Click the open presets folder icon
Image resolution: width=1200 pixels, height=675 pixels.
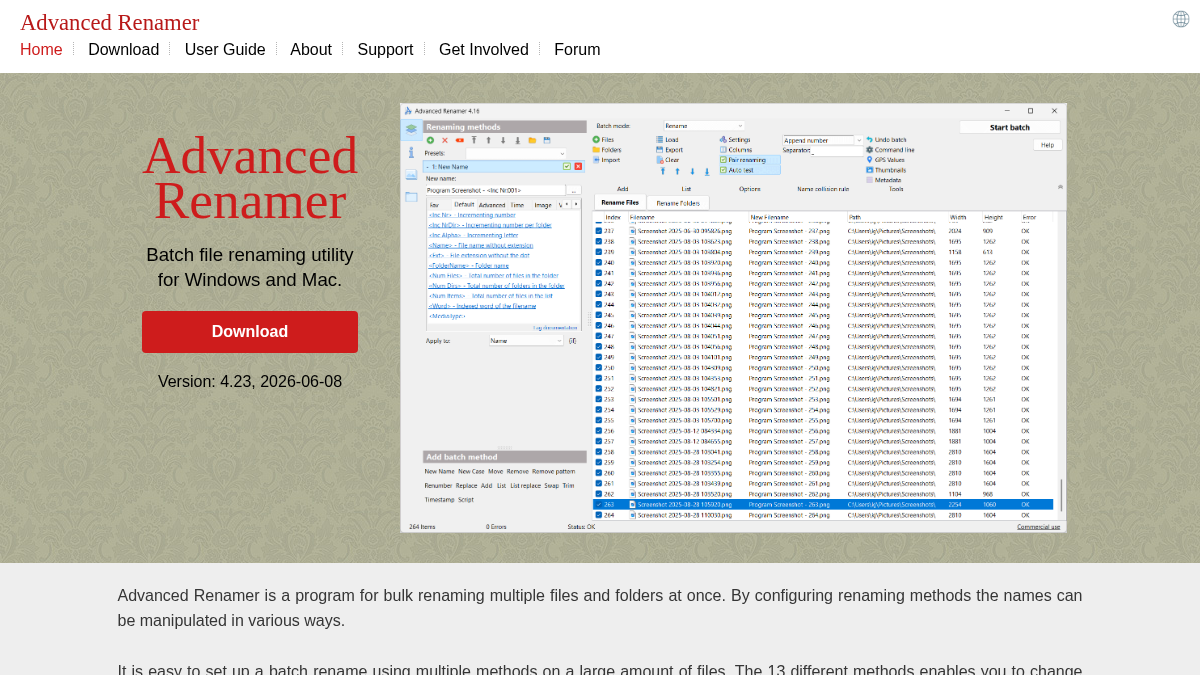click(x=532, y=140)
